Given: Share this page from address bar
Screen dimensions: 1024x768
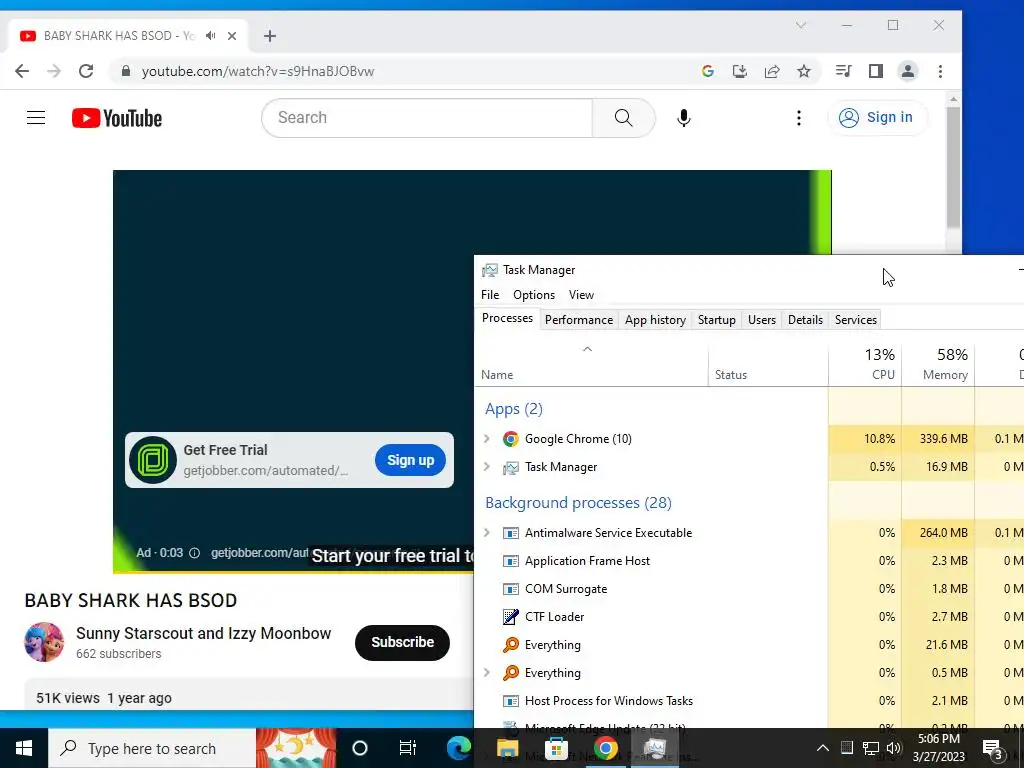Looking at the screenshot, I should point(772,71).
